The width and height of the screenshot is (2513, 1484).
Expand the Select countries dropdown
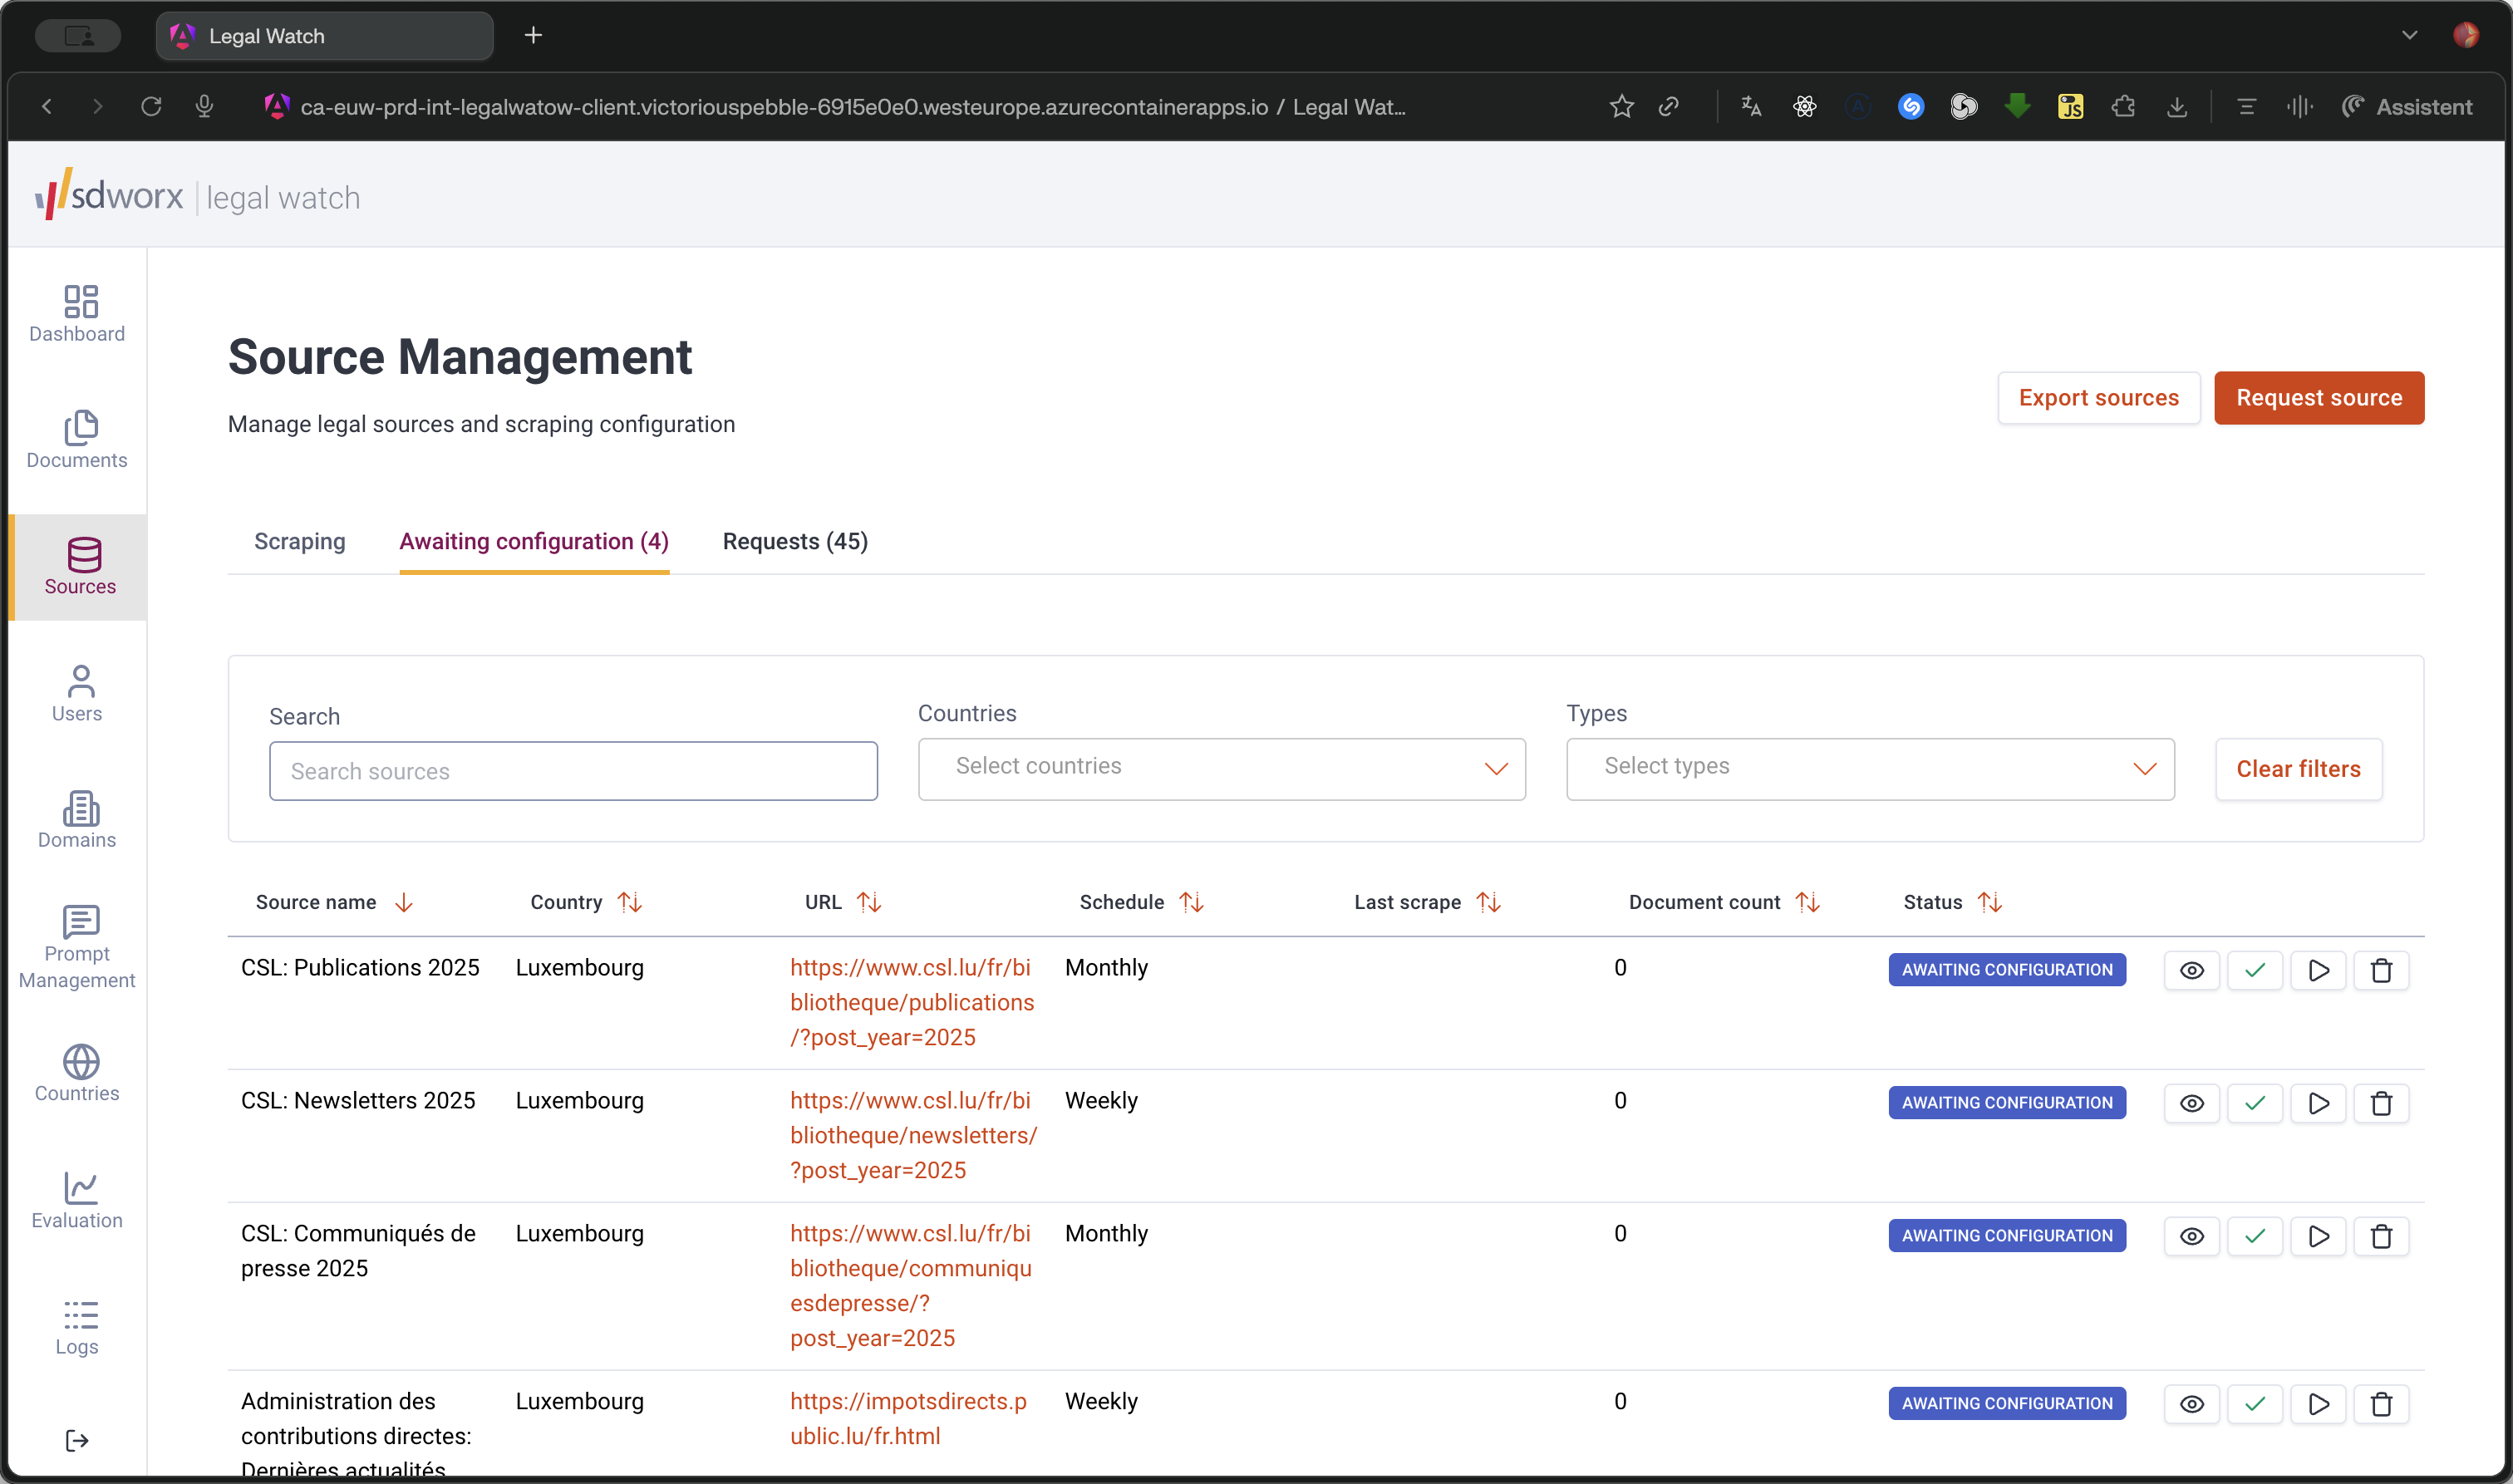point(1221,768)
